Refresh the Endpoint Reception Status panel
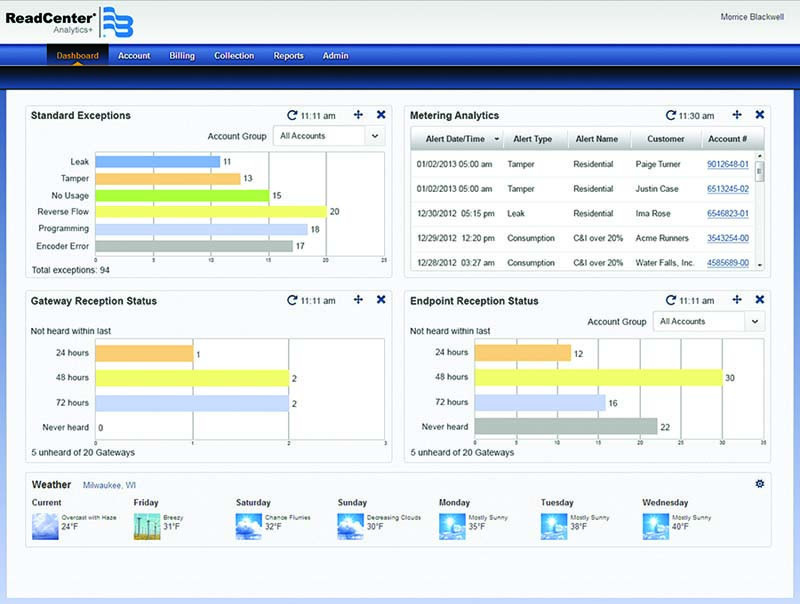 (x=671, y=300)
